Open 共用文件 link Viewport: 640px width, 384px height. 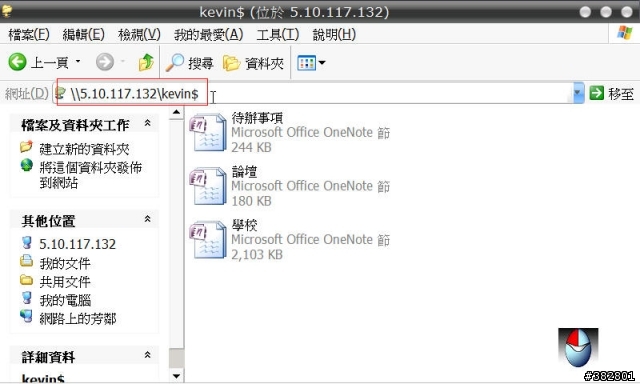[x=65, y=282]
